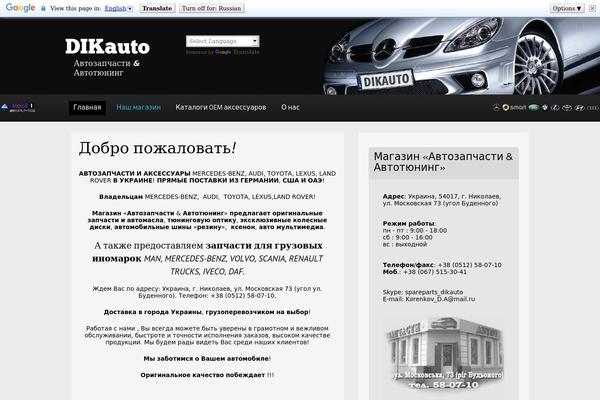
Task: Click the Магазин «Автозапчасти & Автотюнинг» sidebar heading
Action: click(x=443, y=162)
